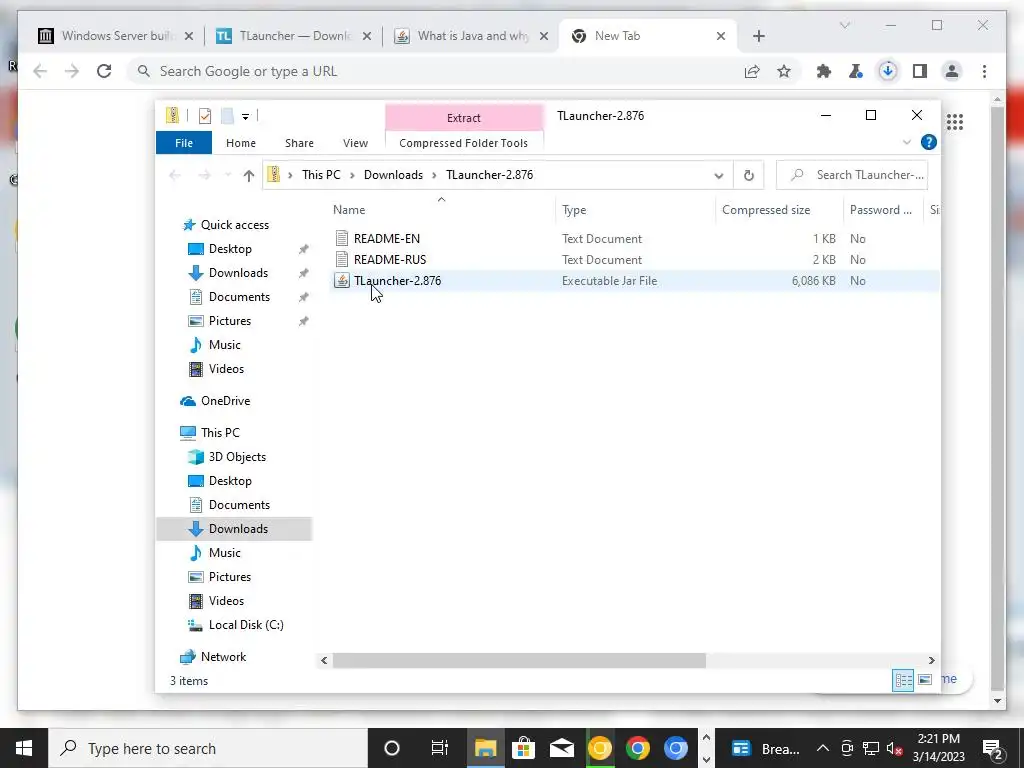
Task: Select This PC in the navigation pane
Action: [219, 433]
